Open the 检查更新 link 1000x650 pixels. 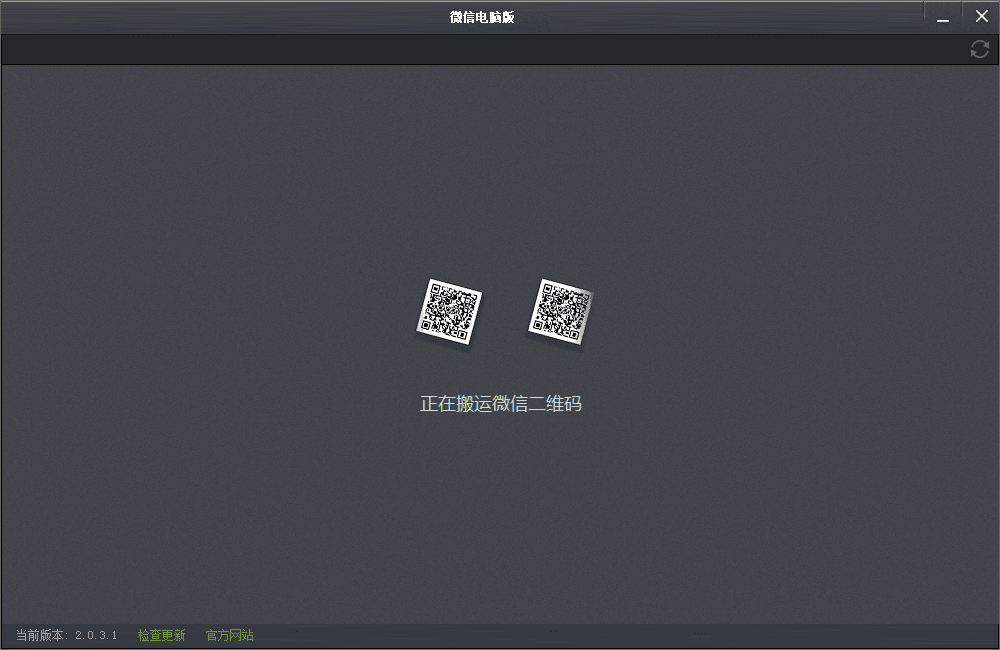click(161, 635)
